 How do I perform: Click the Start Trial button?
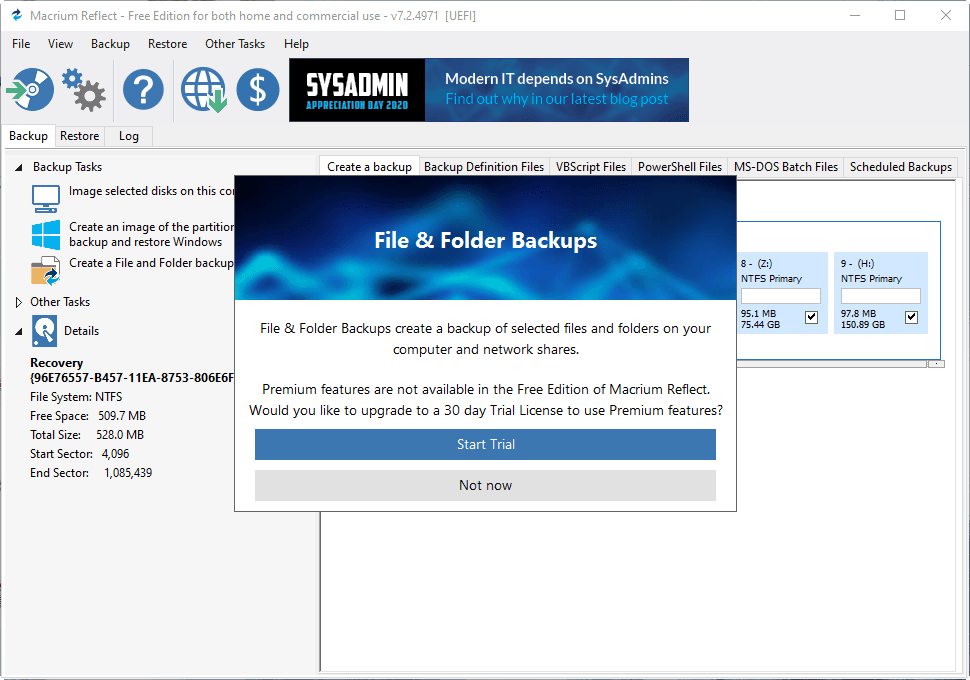[x=486, y=444]
